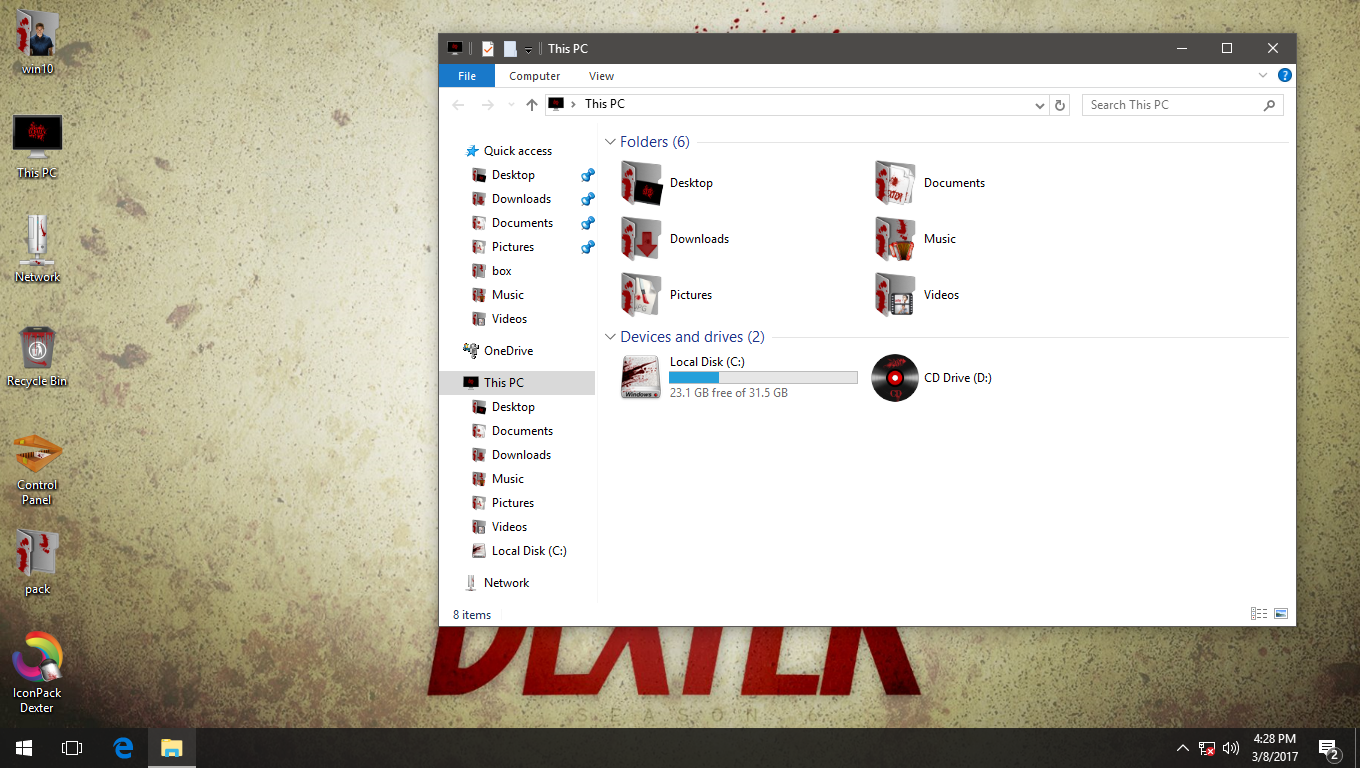The height and width of the screenshot is (768, 1360).
Task: Click the search magnifier in Search This PC box
Action: click(1269, 104)
